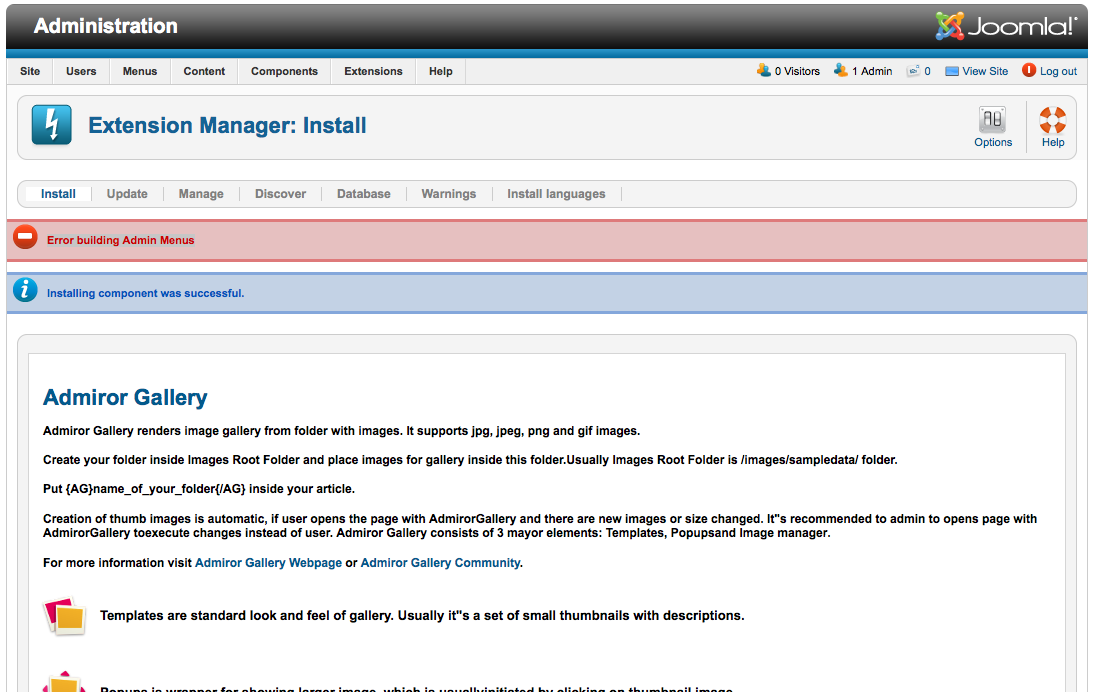
Task: Click the Templates are standard look description
Action: (422, 615)
